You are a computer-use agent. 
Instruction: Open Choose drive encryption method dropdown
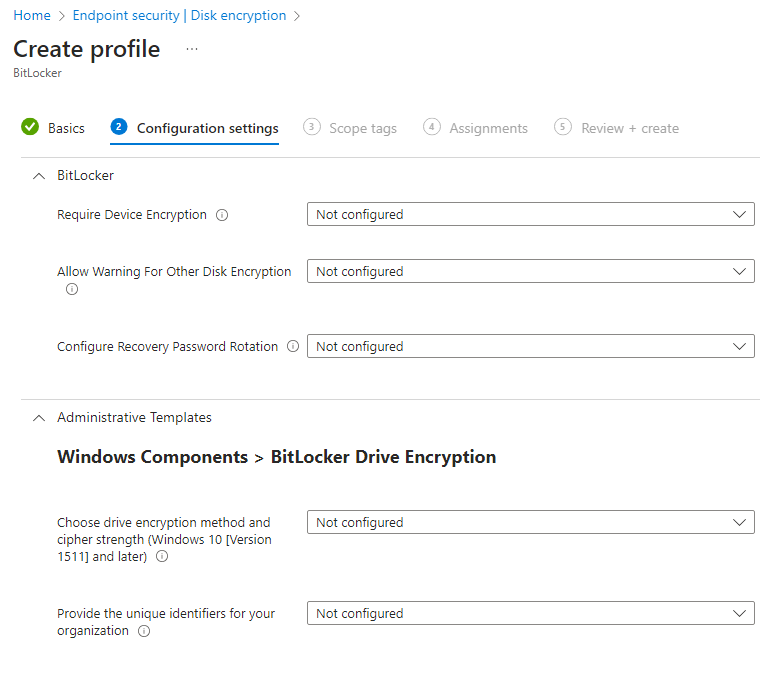pyautogui.click(x=531, y=522)
